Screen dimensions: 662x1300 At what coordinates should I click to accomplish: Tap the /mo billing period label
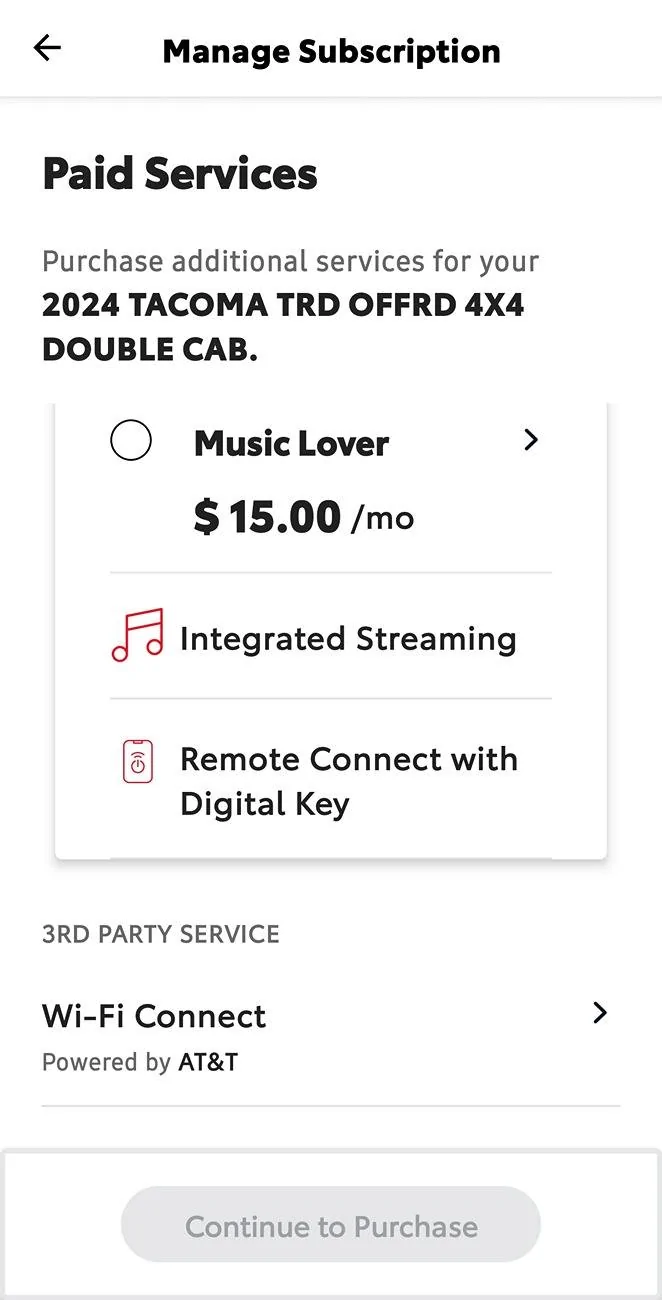tap(382, 519)
